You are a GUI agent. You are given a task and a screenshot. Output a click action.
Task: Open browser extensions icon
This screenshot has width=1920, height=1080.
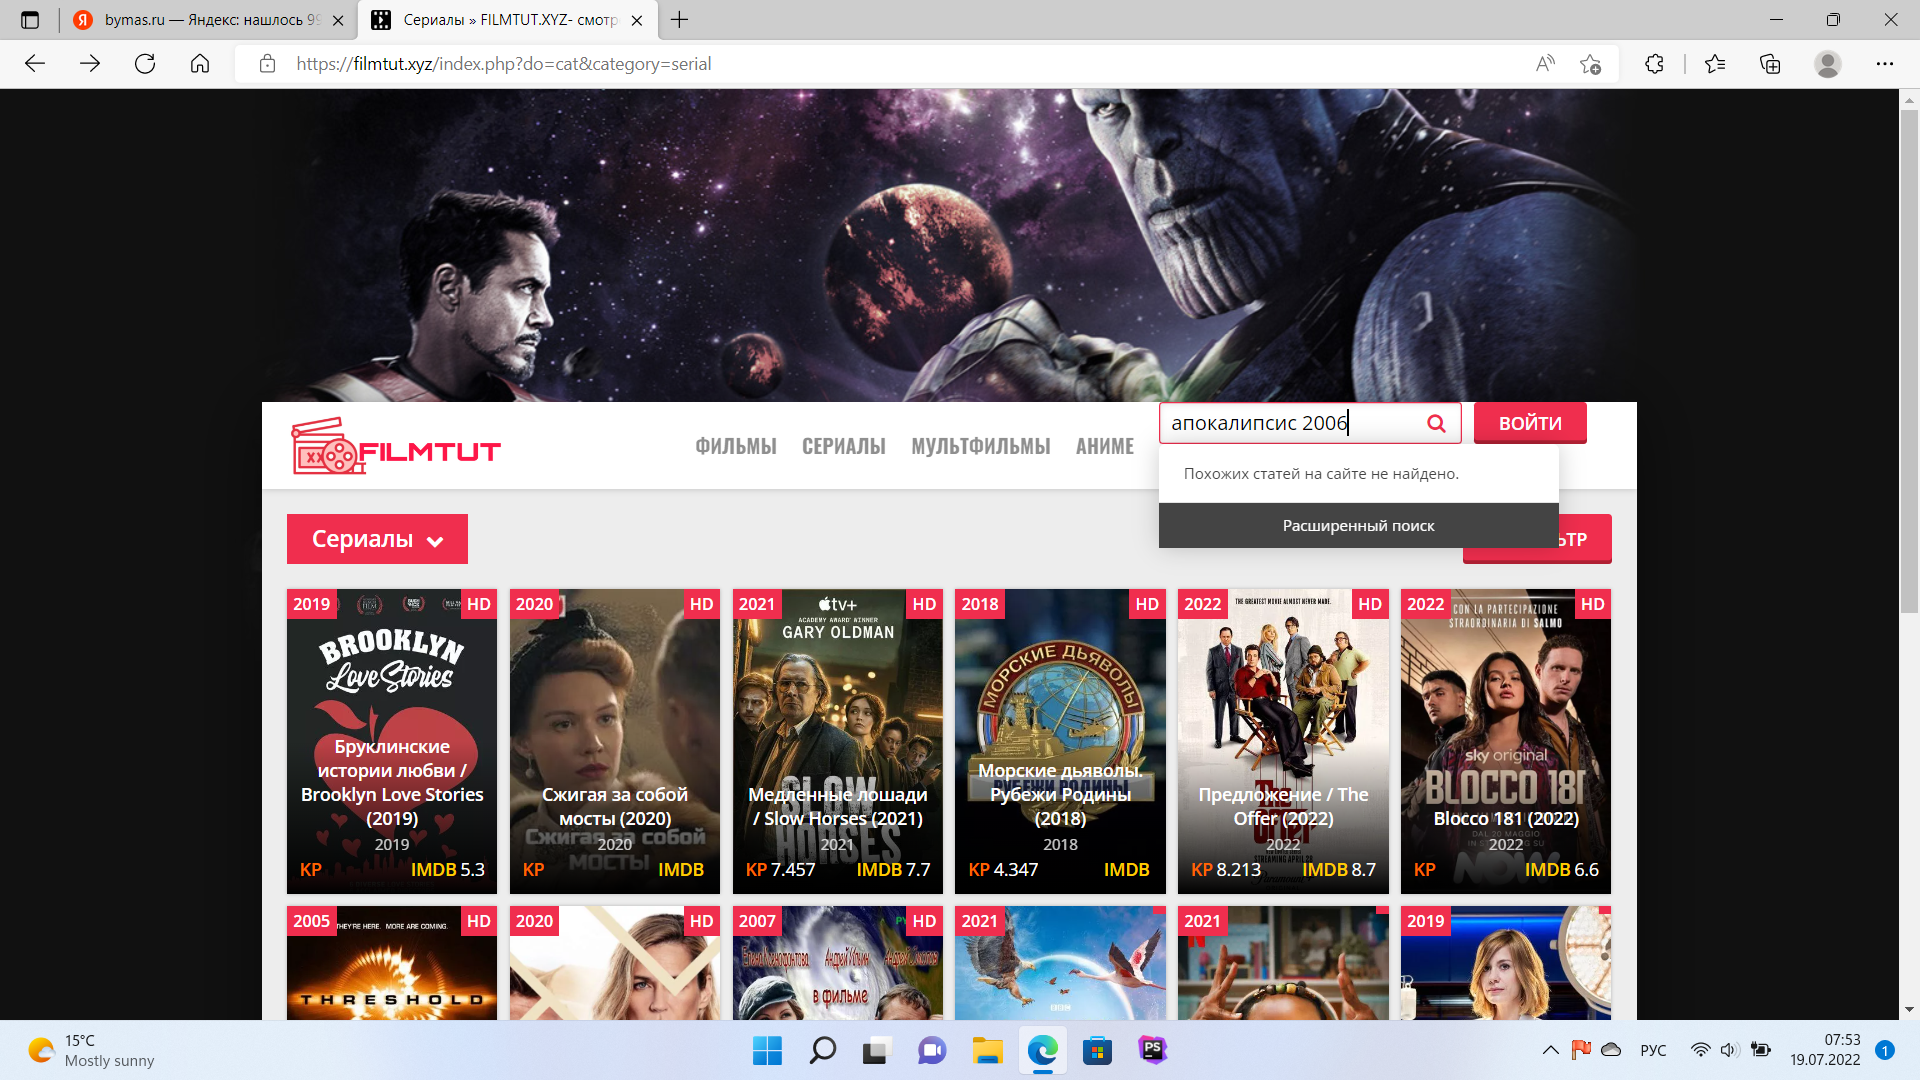click(1654, 64)
